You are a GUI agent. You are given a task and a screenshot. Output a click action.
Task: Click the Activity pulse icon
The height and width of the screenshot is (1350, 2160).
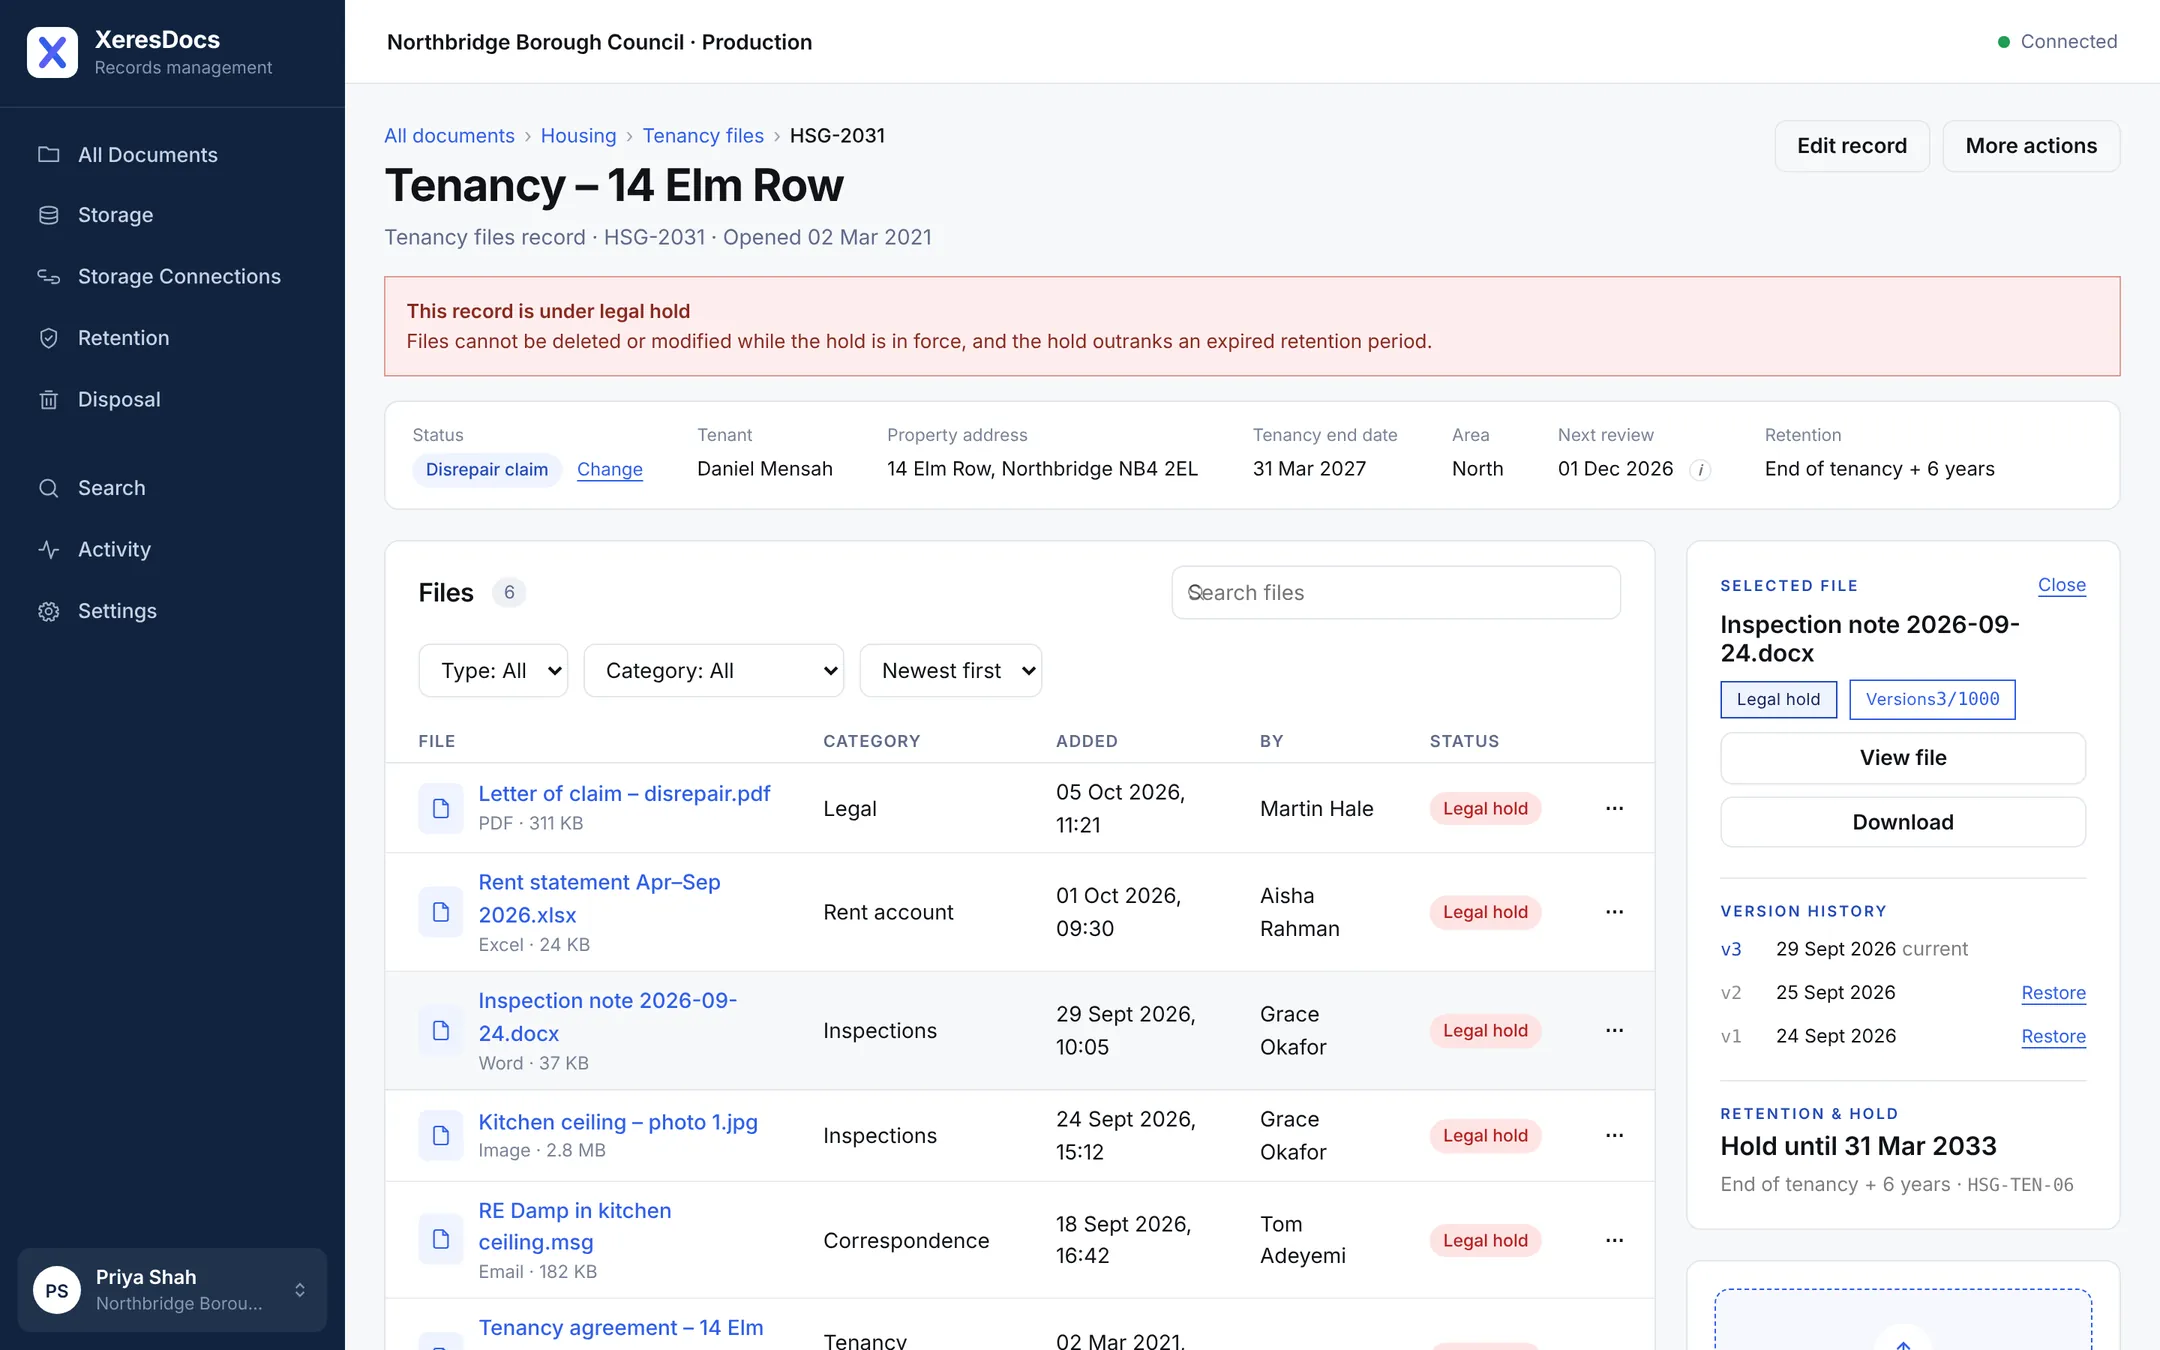48,549
